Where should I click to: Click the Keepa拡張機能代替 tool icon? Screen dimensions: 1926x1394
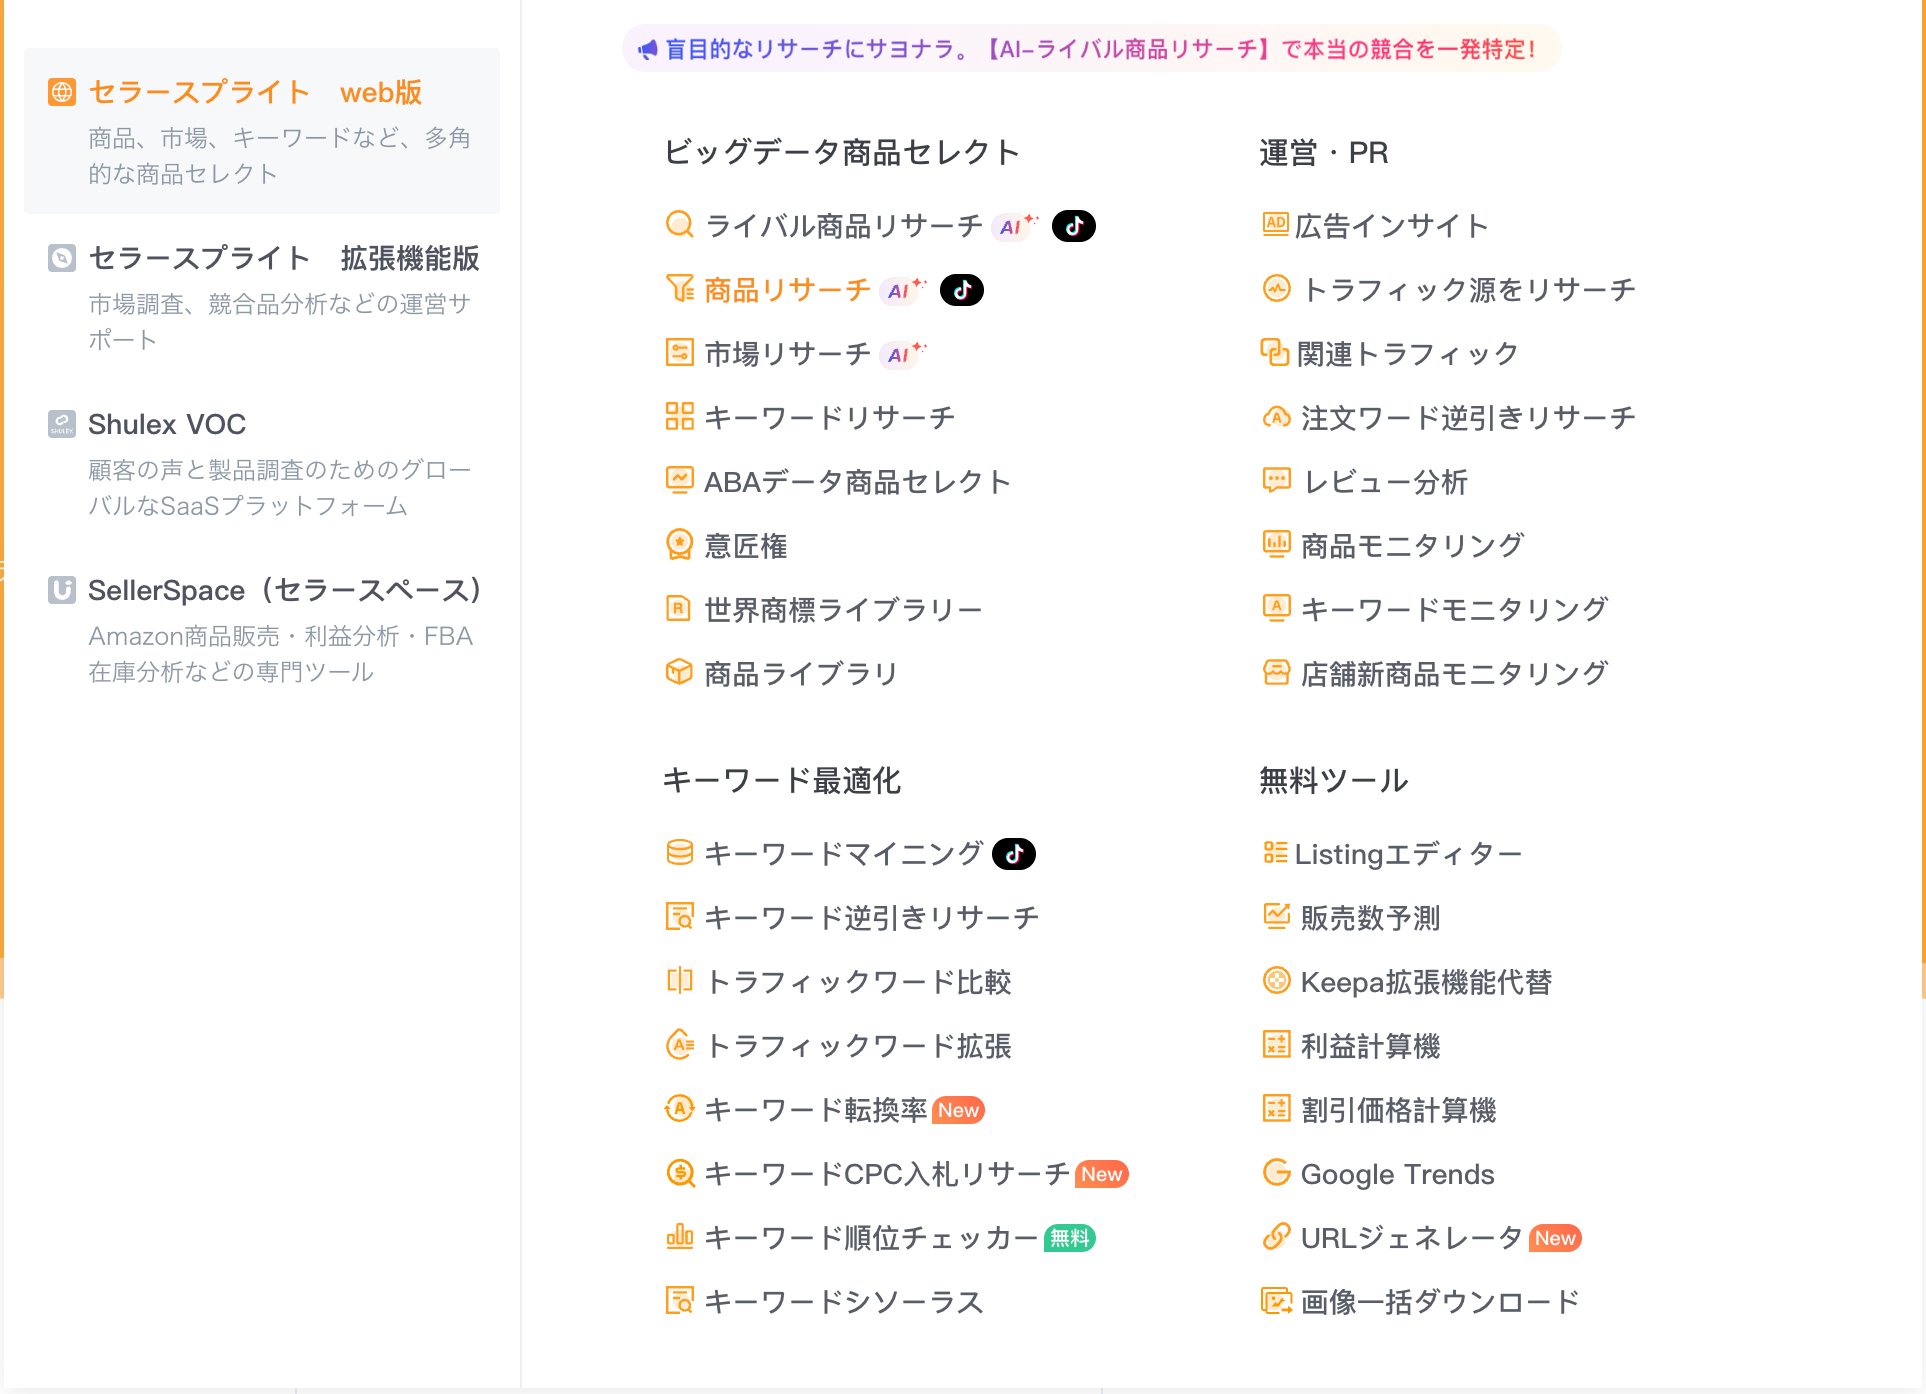coord(1276,982)
